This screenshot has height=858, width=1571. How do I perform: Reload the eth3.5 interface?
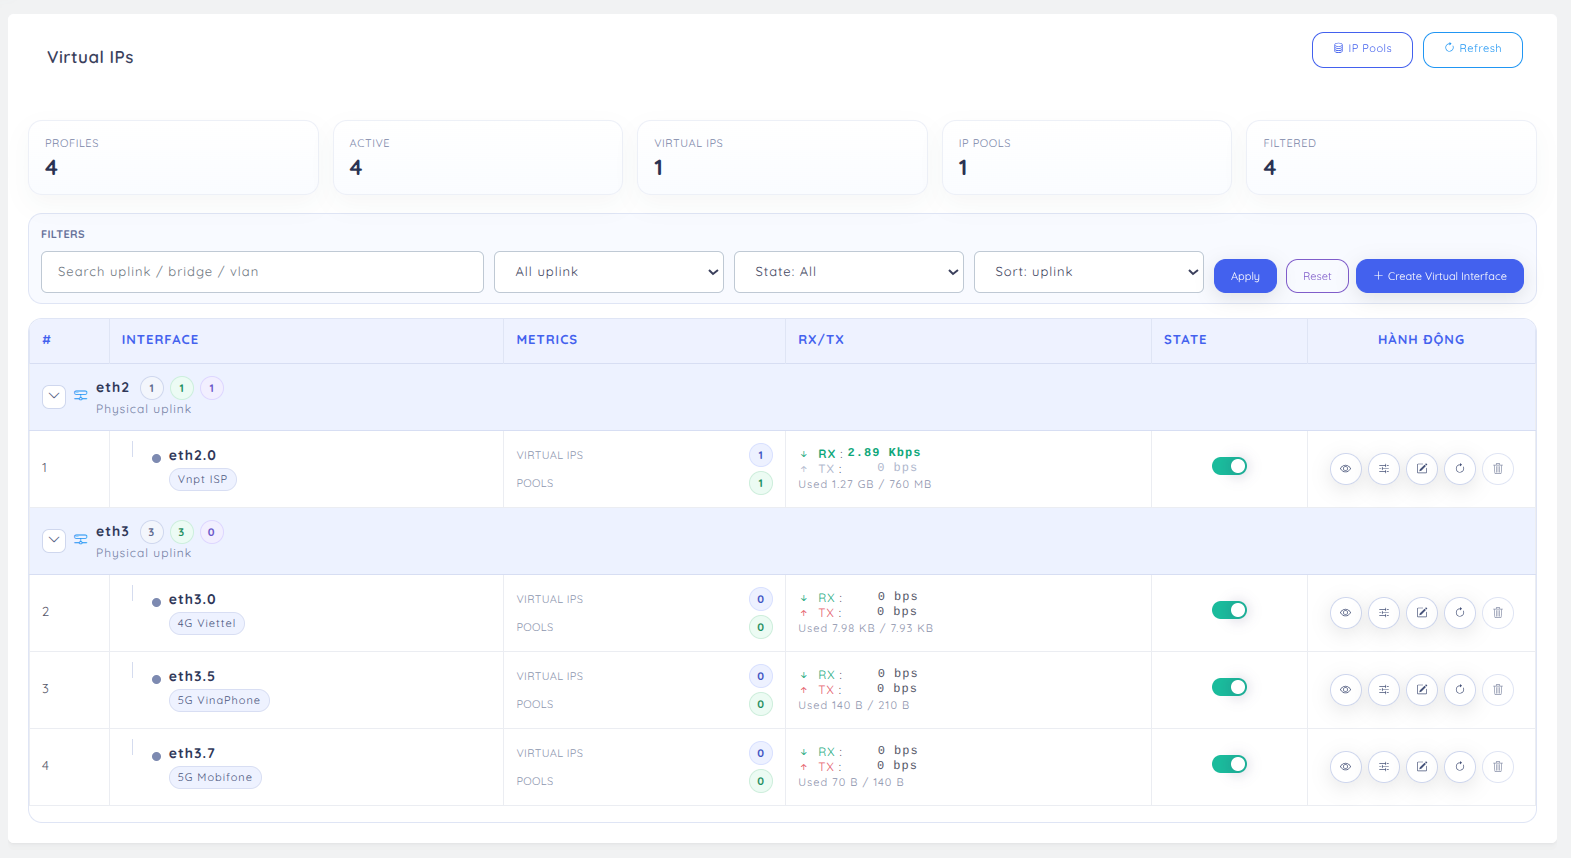(1459, 689)
